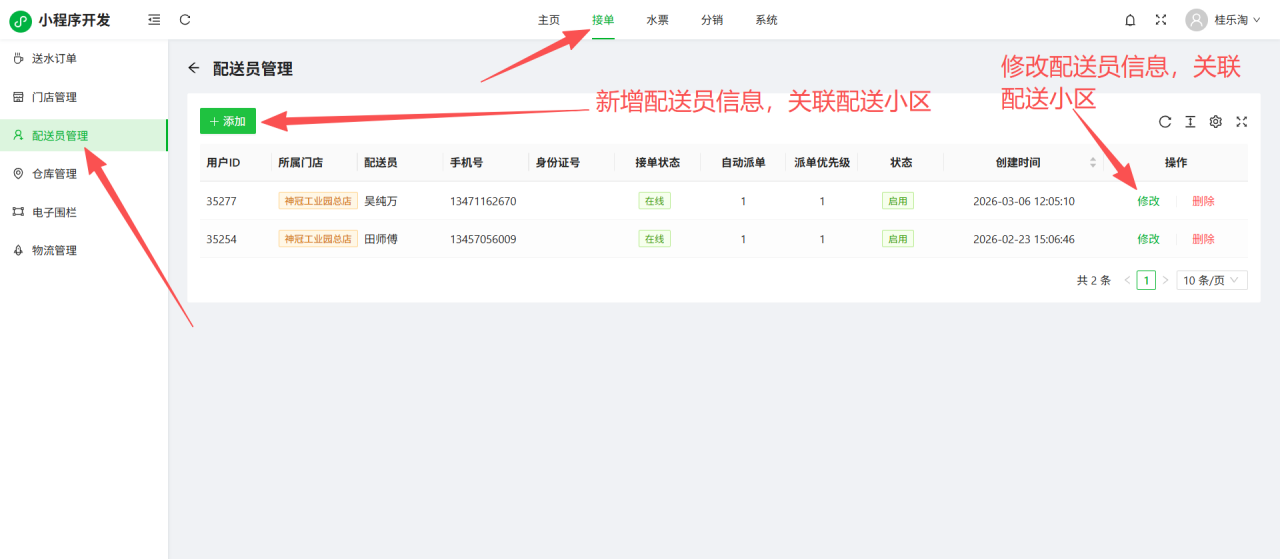Open the 10 条/页 page size dropdown
Screen dimensions: 1280x559
click(1212, 280)
